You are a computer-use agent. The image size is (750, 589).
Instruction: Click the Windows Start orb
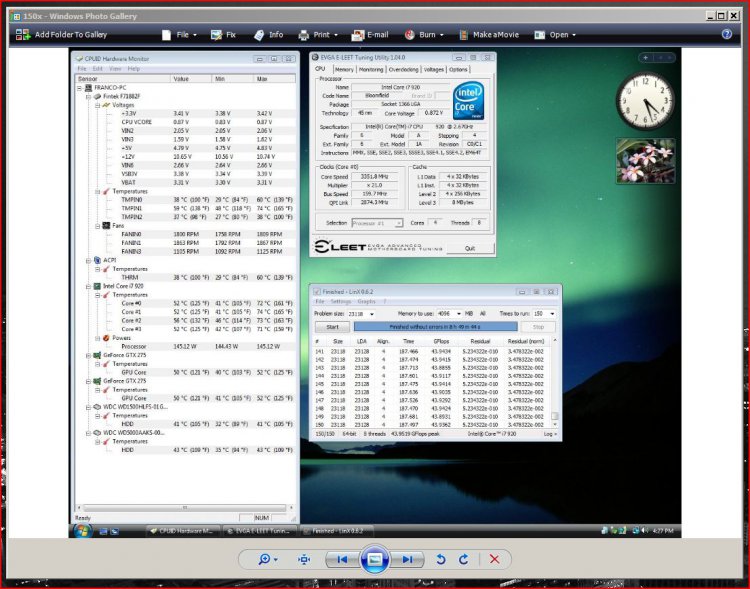click(82, 531)
